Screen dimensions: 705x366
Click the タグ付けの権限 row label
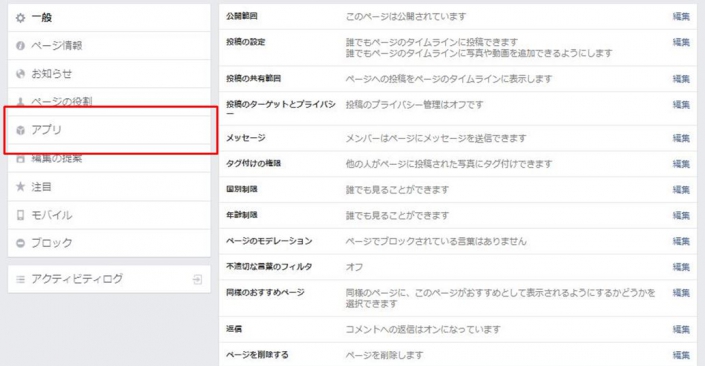point(253,164)
